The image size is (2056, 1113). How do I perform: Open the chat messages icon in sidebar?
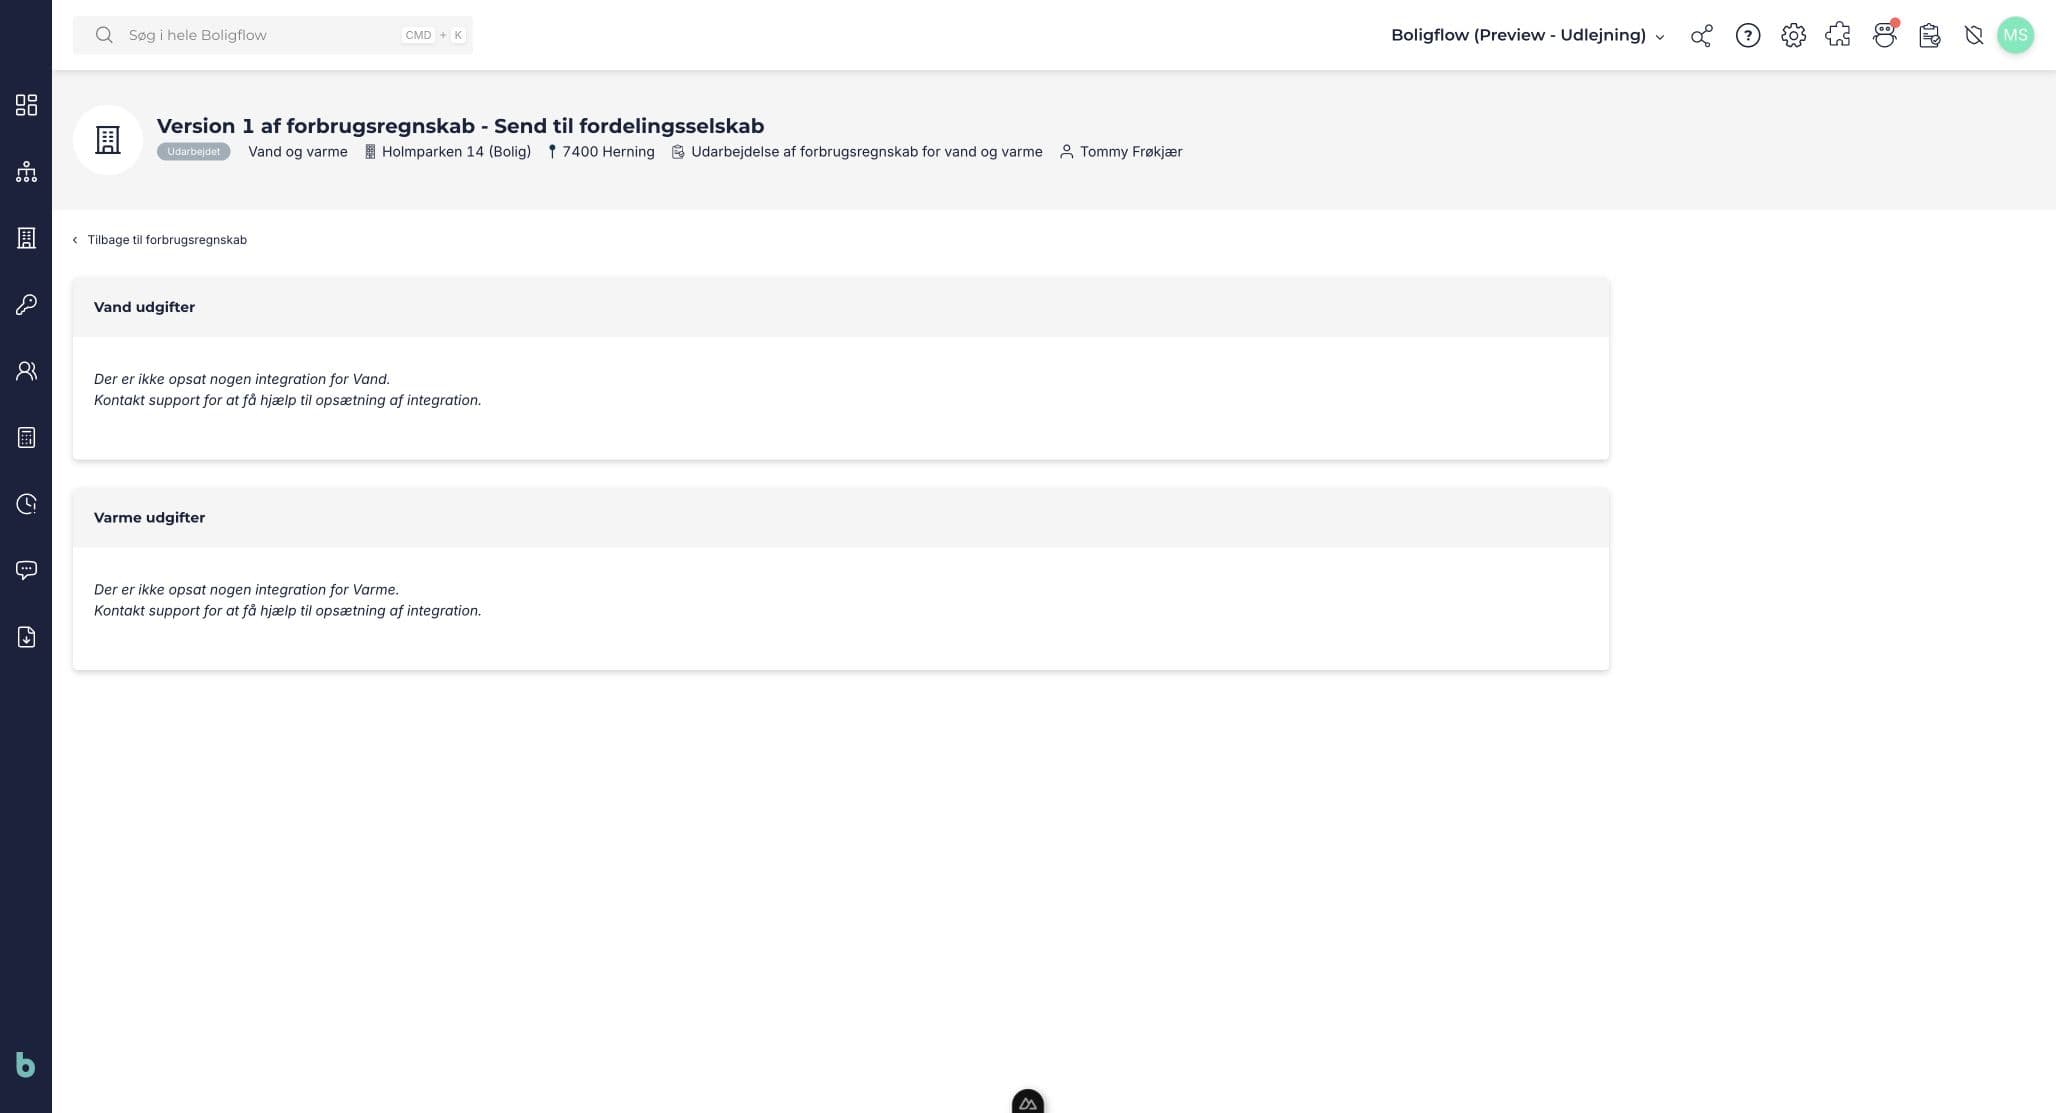coord(26,570)
